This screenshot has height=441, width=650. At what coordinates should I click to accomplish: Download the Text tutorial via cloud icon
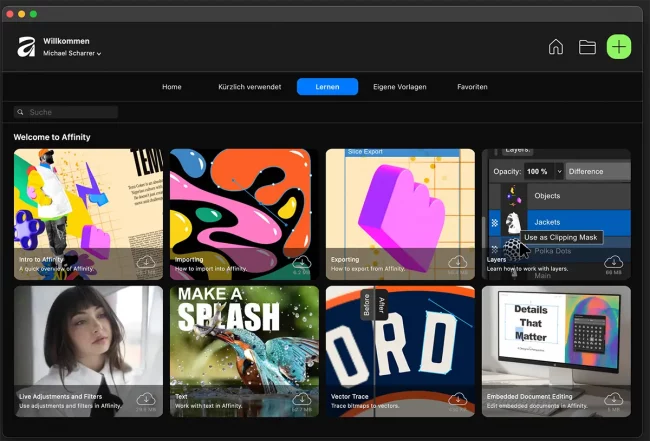(302, 399)
